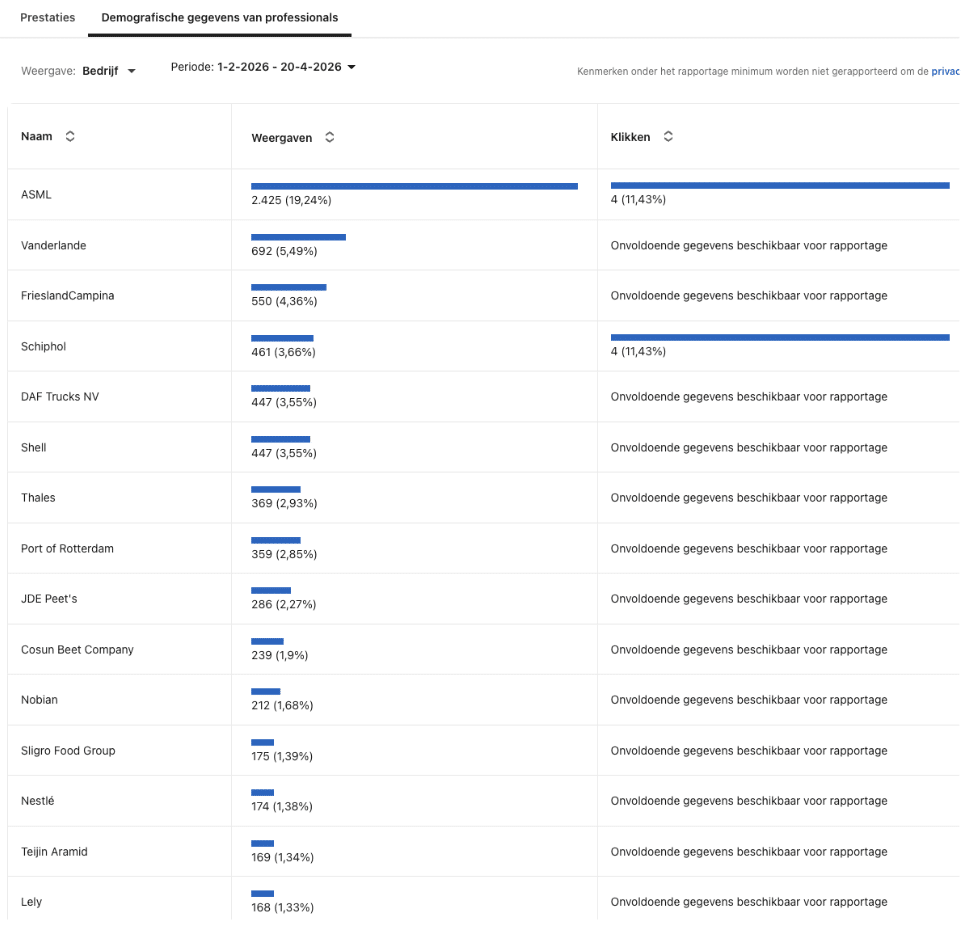Click the ASML klikken bar
This screenshot has height=932, width=980.
[780, 186]
